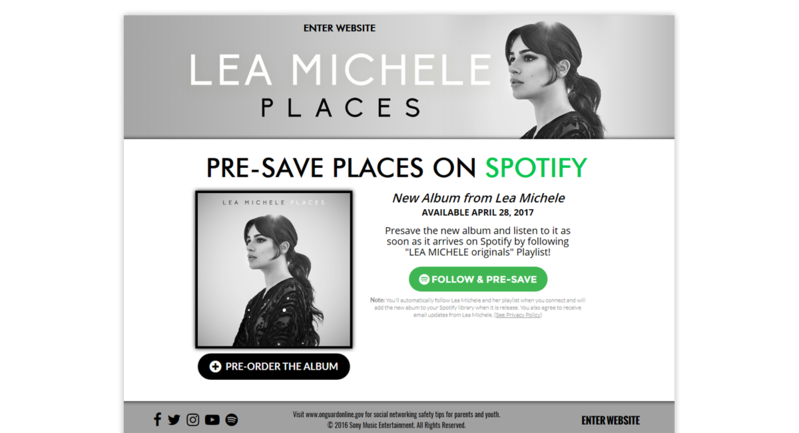799x433 pixels.
Task: Open the YouTube icon in footer
Action: 212,420
